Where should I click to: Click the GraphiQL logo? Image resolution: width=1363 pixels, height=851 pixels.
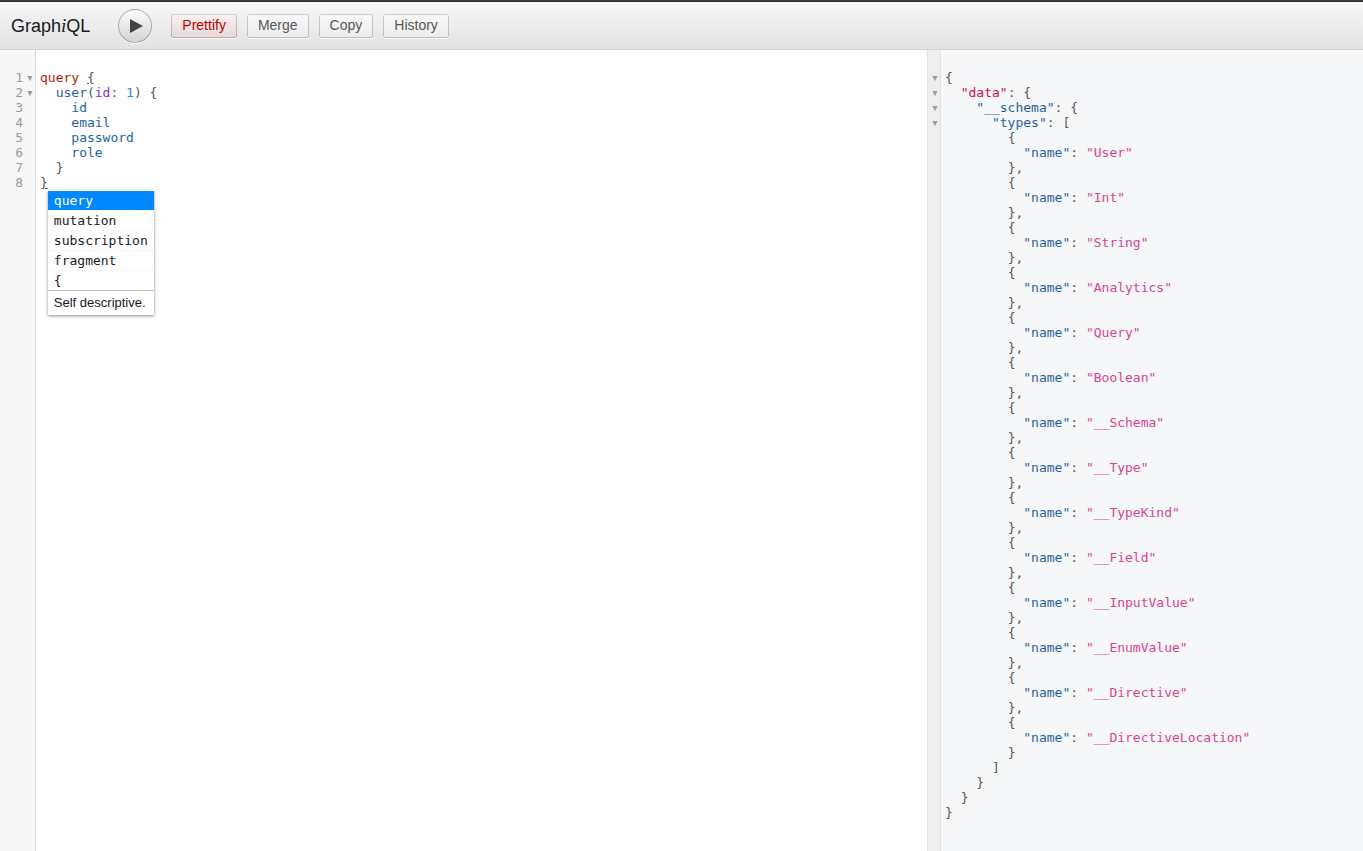(x=50, y=26)
